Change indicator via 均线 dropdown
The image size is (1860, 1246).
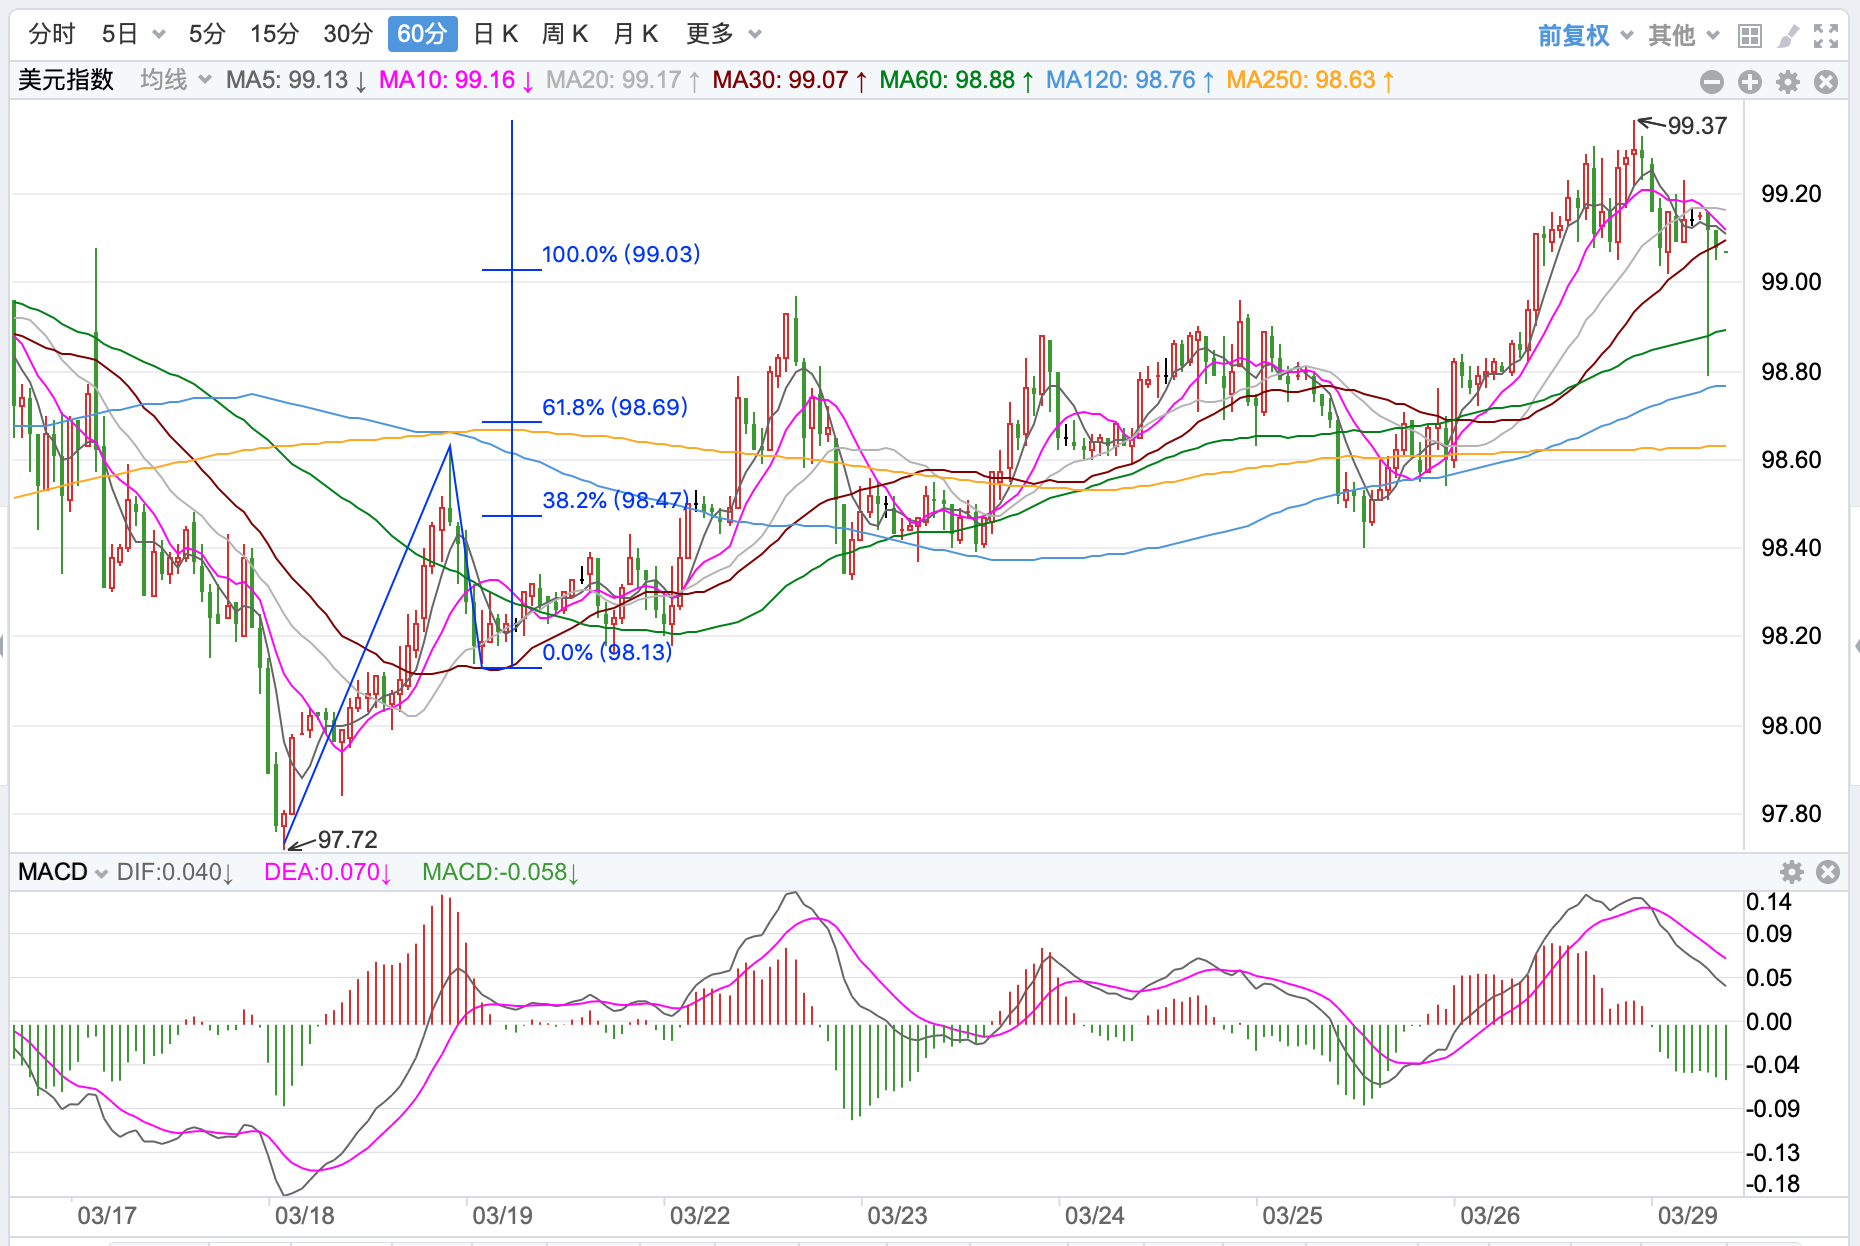click(175, 80)
